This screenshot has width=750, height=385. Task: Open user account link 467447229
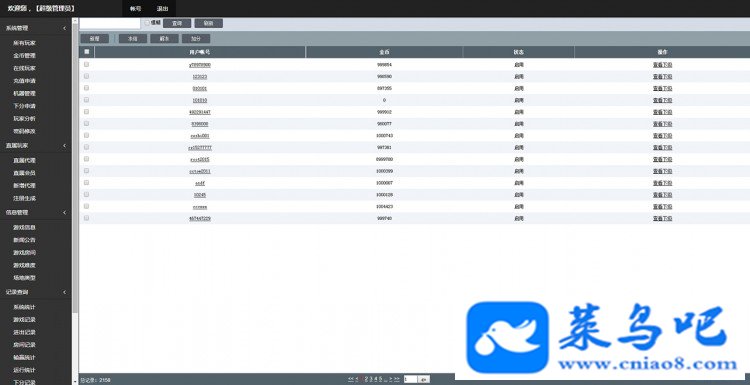pos(200,219)
